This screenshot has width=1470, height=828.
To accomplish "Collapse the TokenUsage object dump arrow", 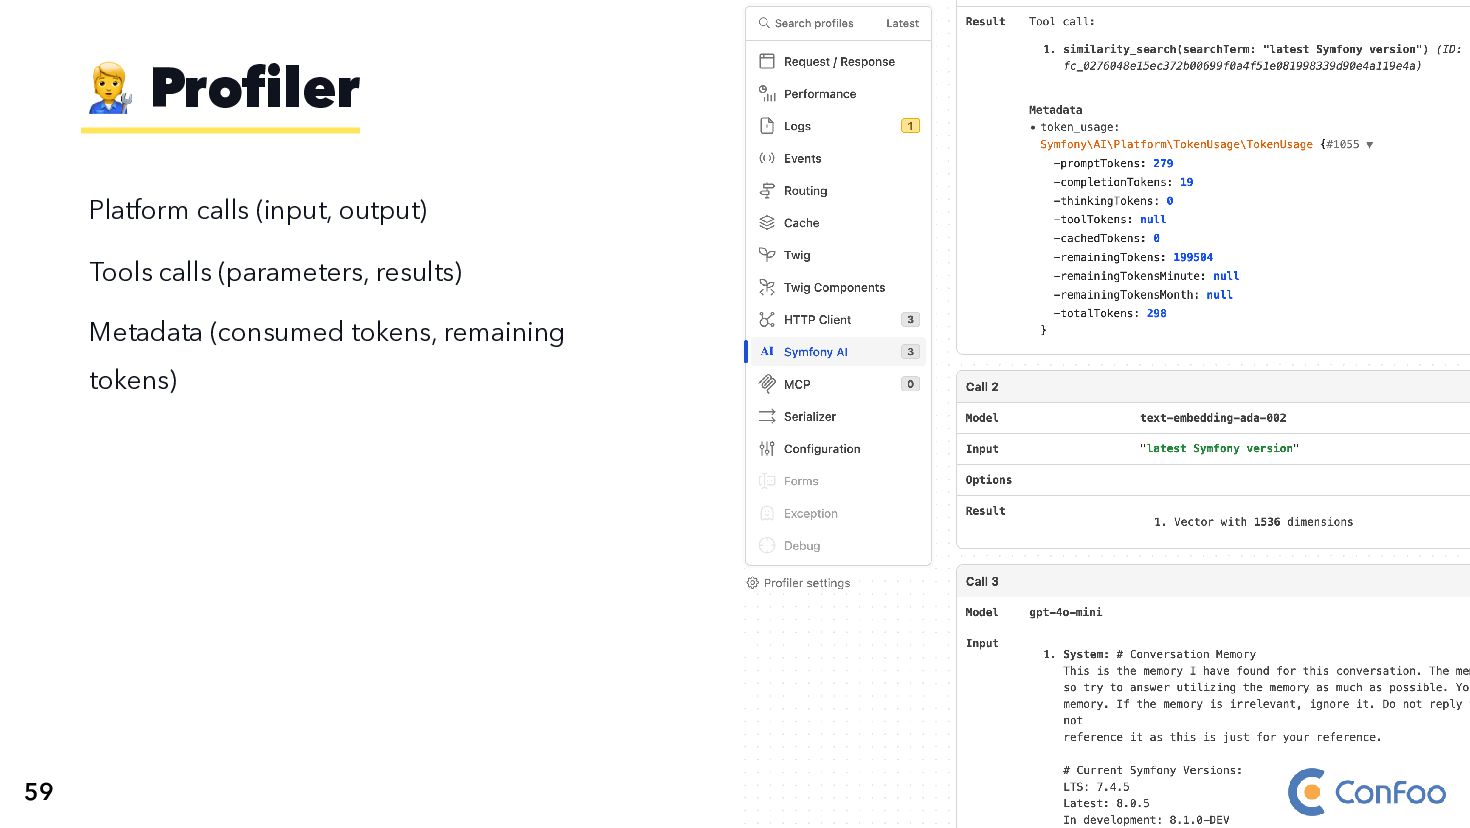I will point(1369,145).
